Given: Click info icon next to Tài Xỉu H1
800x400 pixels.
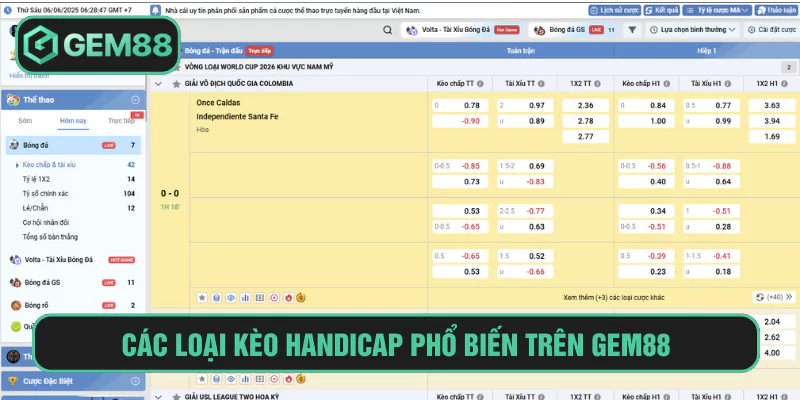Looking at the screenshot, I should (x=728, y=84).
